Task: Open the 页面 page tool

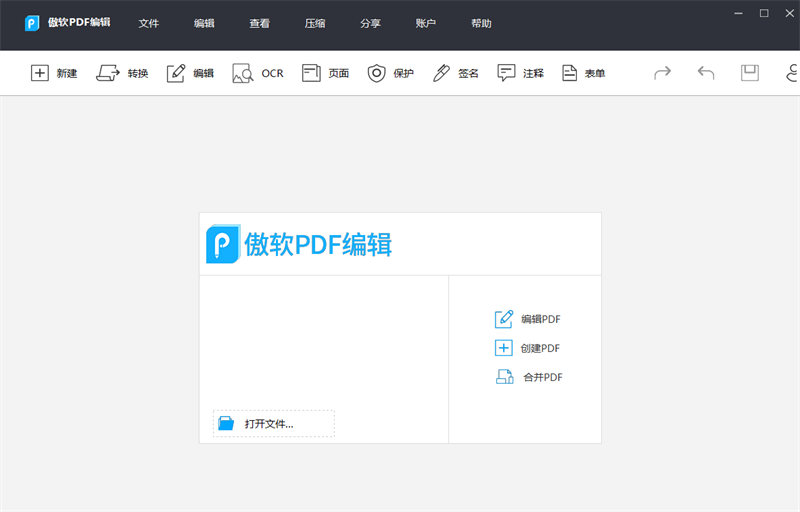Action: point(325,73)
